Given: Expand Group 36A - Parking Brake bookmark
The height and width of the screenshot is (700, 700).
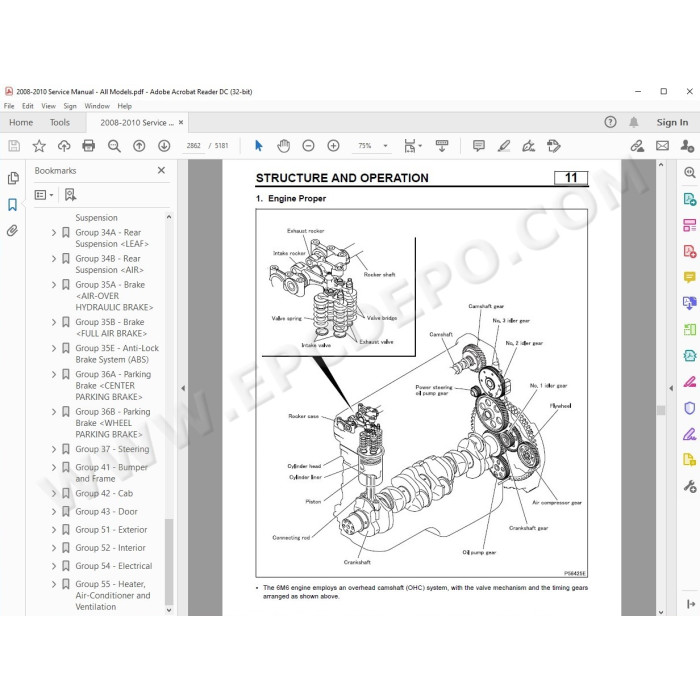Looking at the screenshot, I should (x=54, y=374).
